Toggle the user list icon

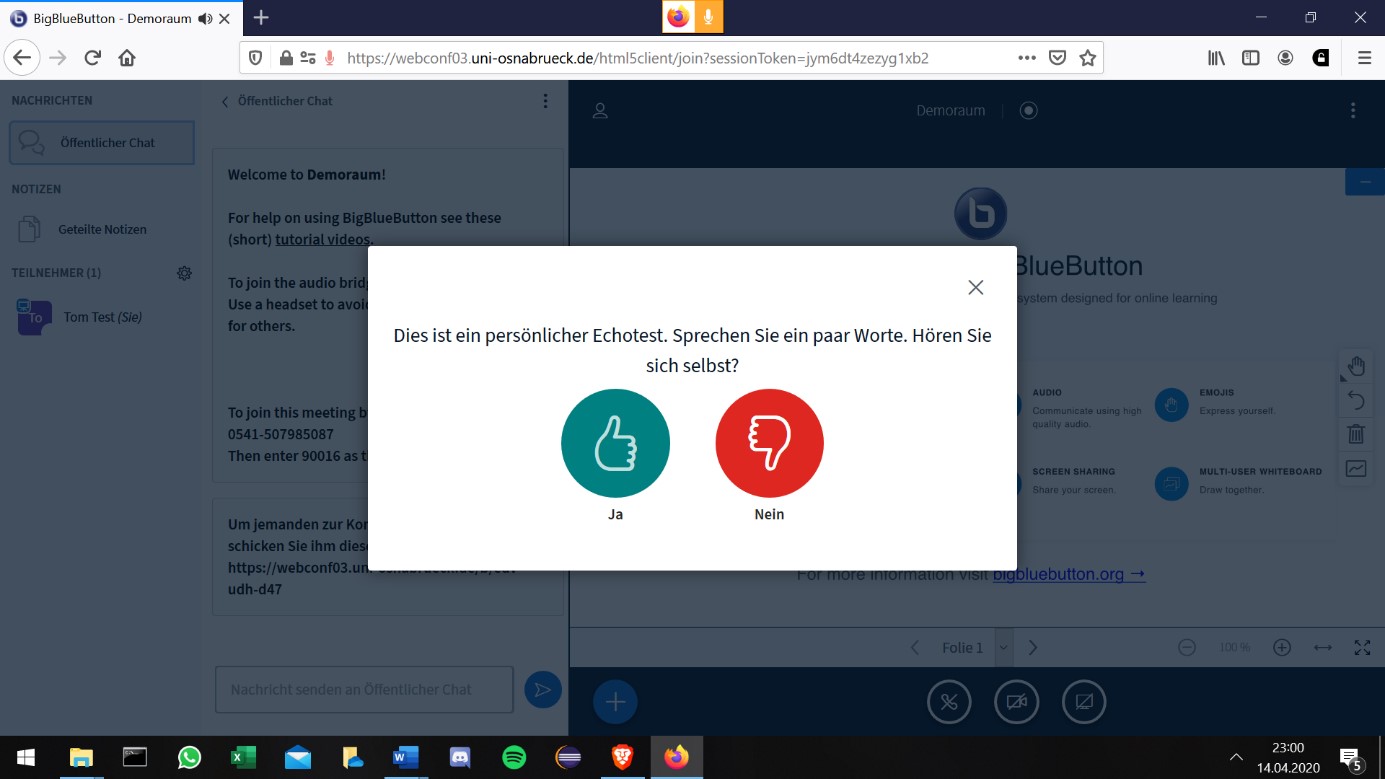pyautogui.click(x=600, y=111)
